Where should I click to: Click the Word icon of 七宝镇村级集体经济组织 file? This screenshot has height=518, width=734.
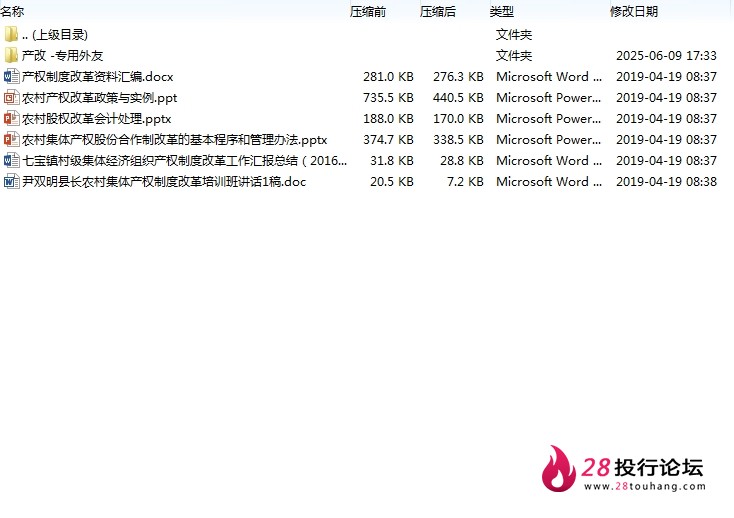[11, 161]
